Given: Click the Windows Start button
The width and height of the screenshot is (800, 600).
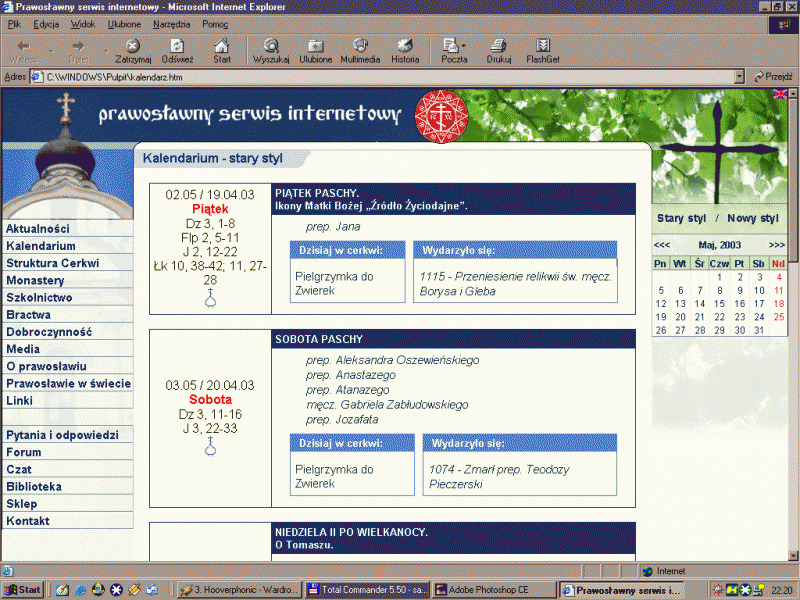Looking at the screenshot, I should pos(23,590).
